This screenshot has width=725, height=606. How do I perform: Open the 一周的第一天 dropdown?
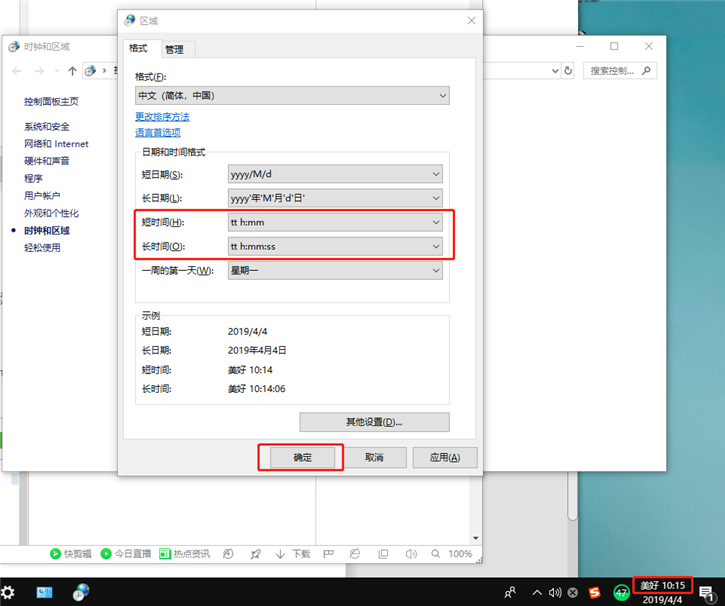coord(335,270)
